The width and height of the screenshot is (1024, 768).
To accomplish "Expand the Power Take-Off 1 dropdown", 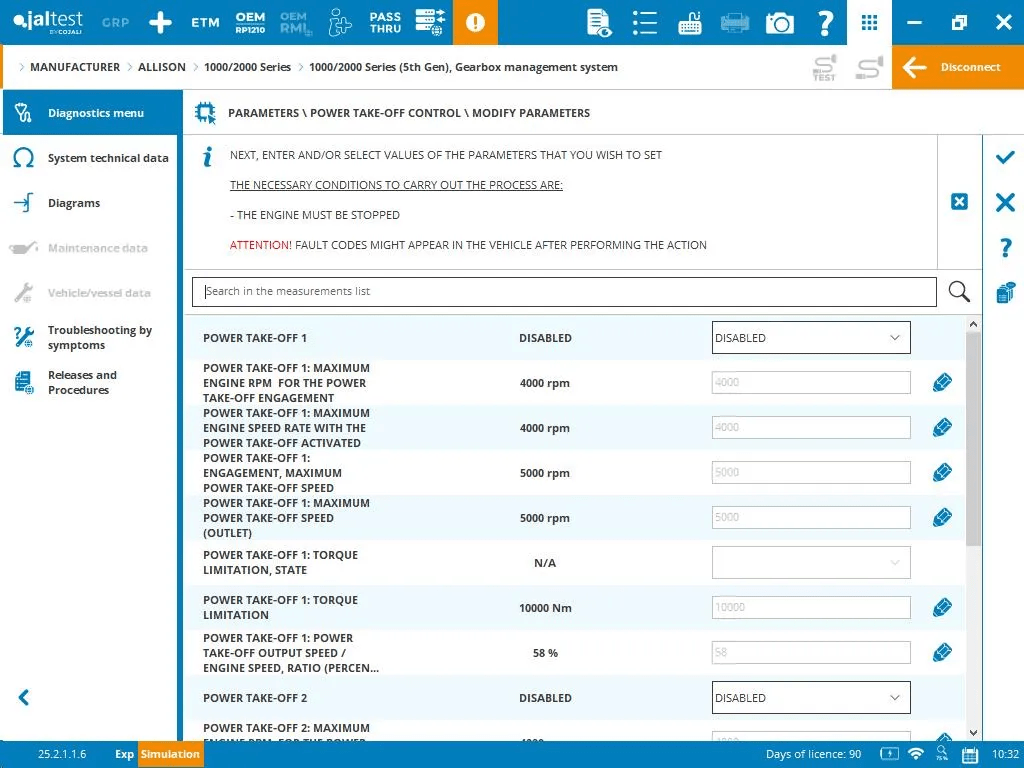I will [x=811, y=338].
